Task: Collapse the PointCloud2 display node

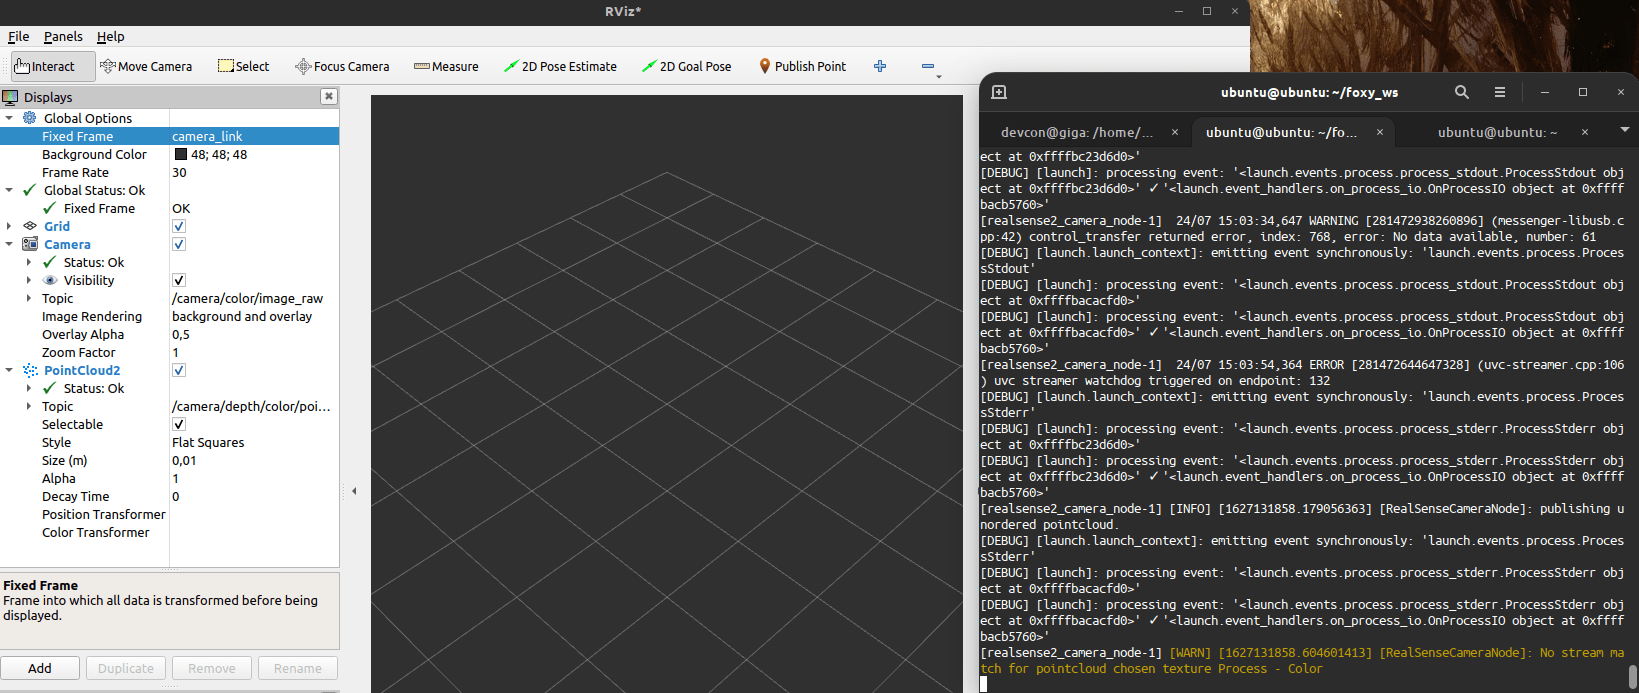Action: pyautogui.click(x=9, y=370)
